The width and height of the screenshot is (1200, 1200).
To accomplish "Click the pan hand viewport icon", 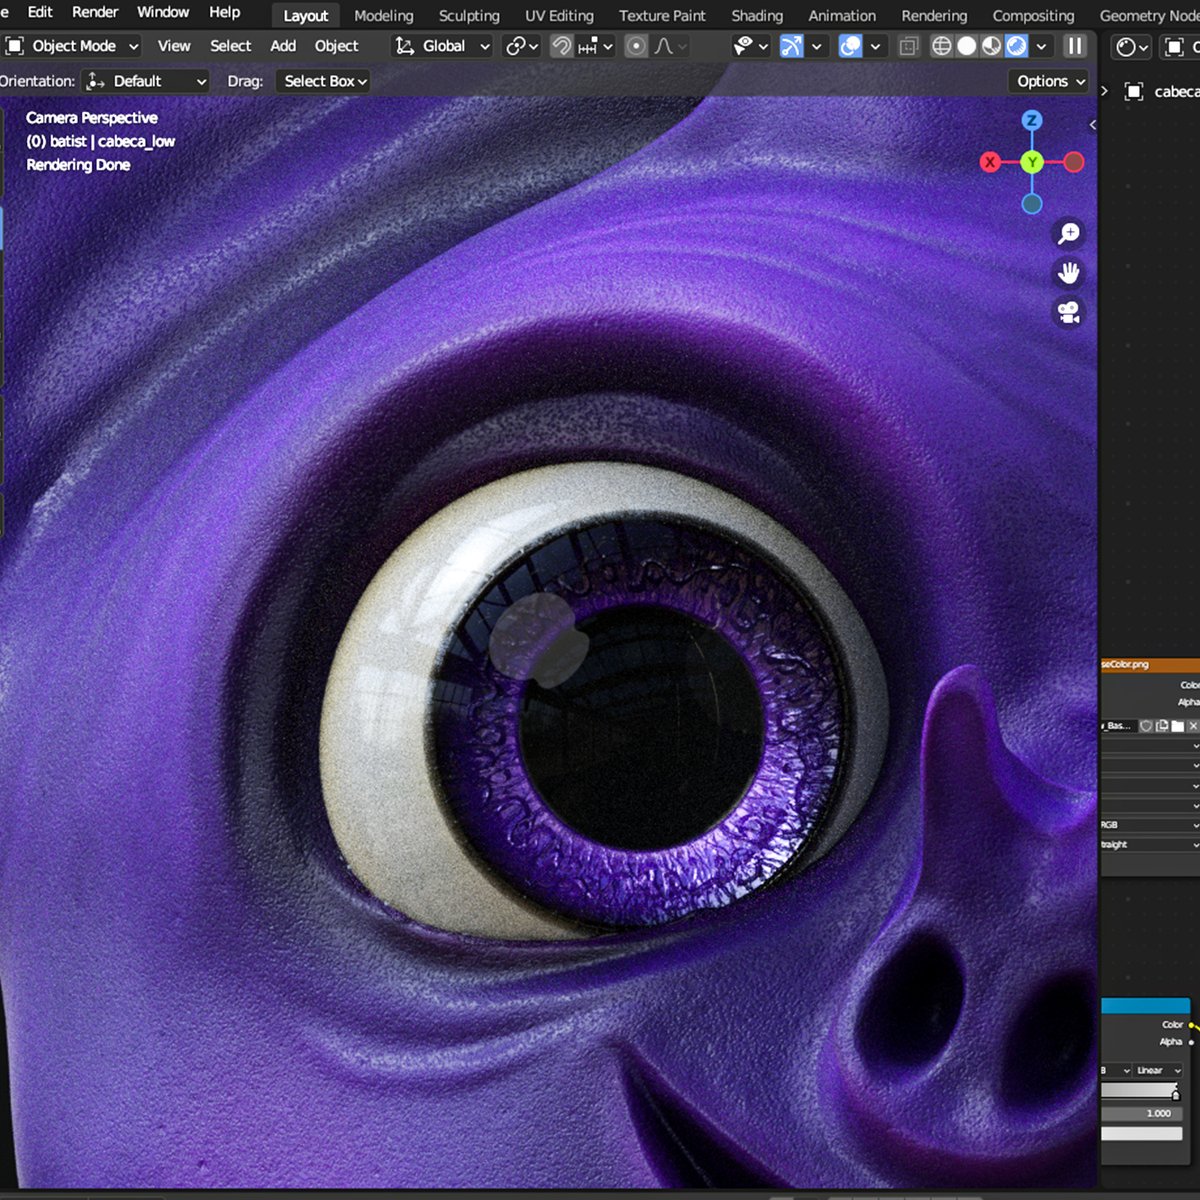I will [x=1069, y=273].
